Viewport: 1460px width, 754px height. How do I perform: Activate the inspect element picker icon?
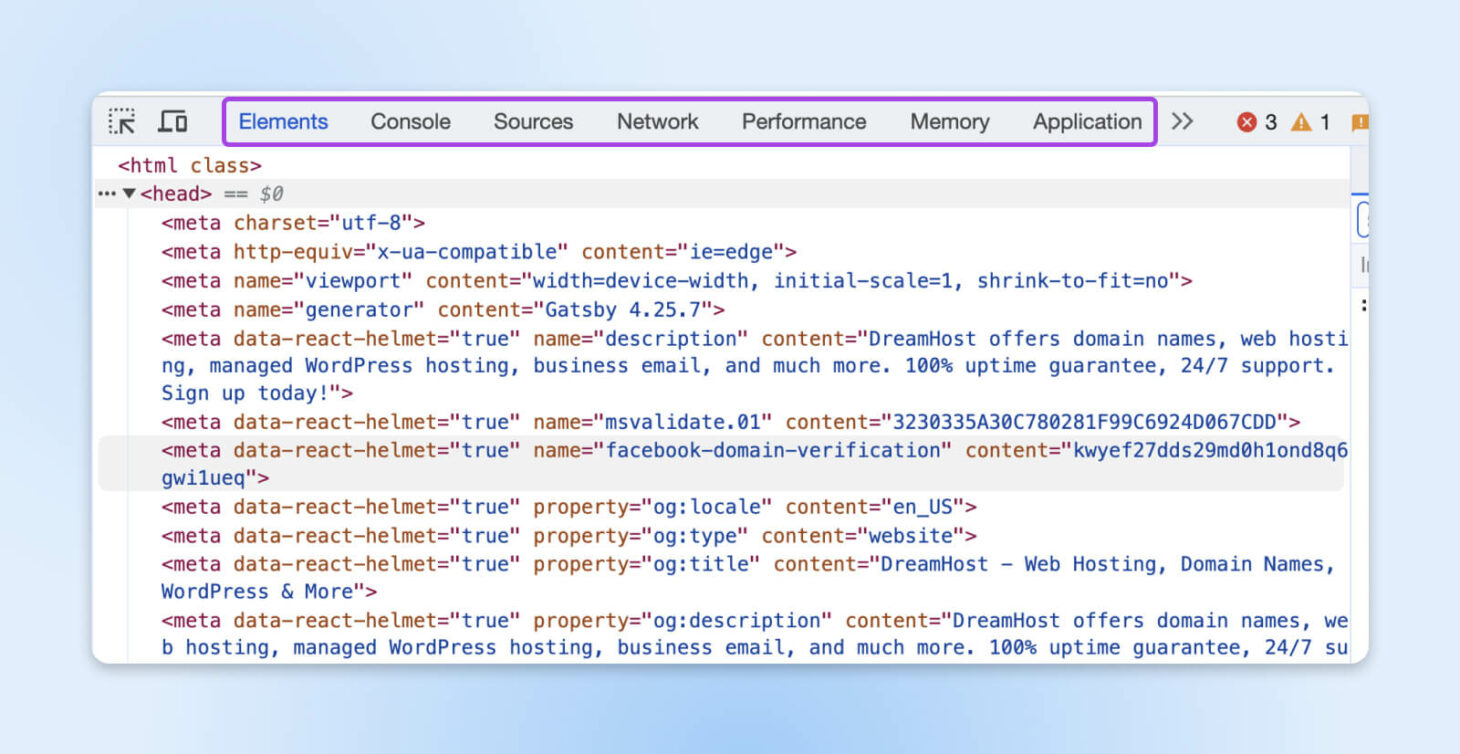point(122,122)
